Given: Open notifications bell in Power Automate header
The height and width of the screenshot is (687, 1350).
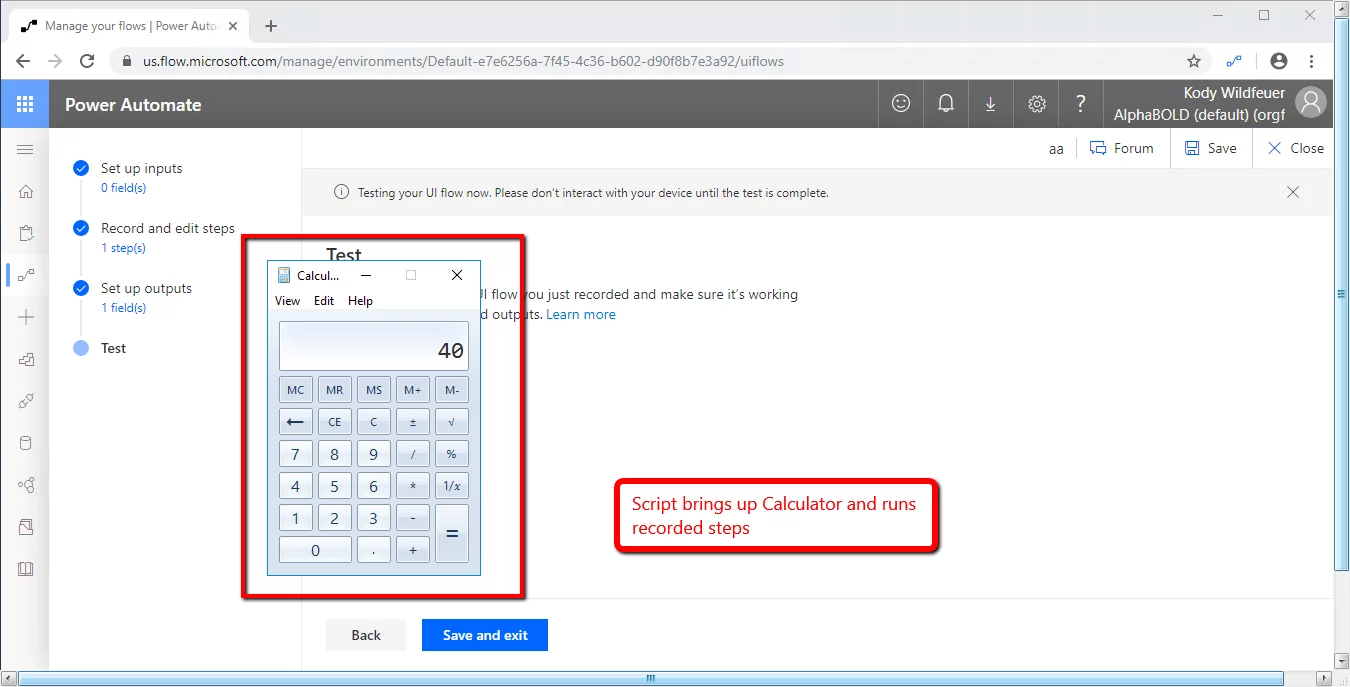Looking at the screenshot, I should [x=945, y=104].
